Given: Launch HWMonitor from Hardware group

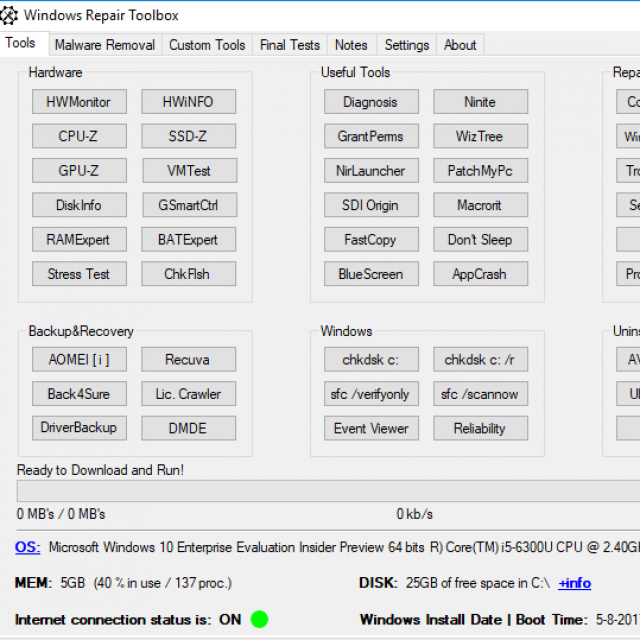Looking at the screenshot, I should click(79, 102).
